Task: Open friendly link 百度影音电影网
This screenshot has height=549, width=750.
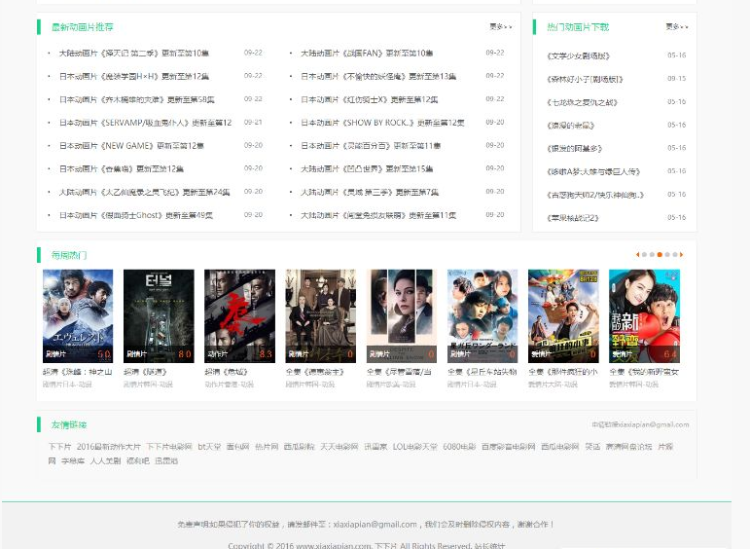Action: (508, 447)
